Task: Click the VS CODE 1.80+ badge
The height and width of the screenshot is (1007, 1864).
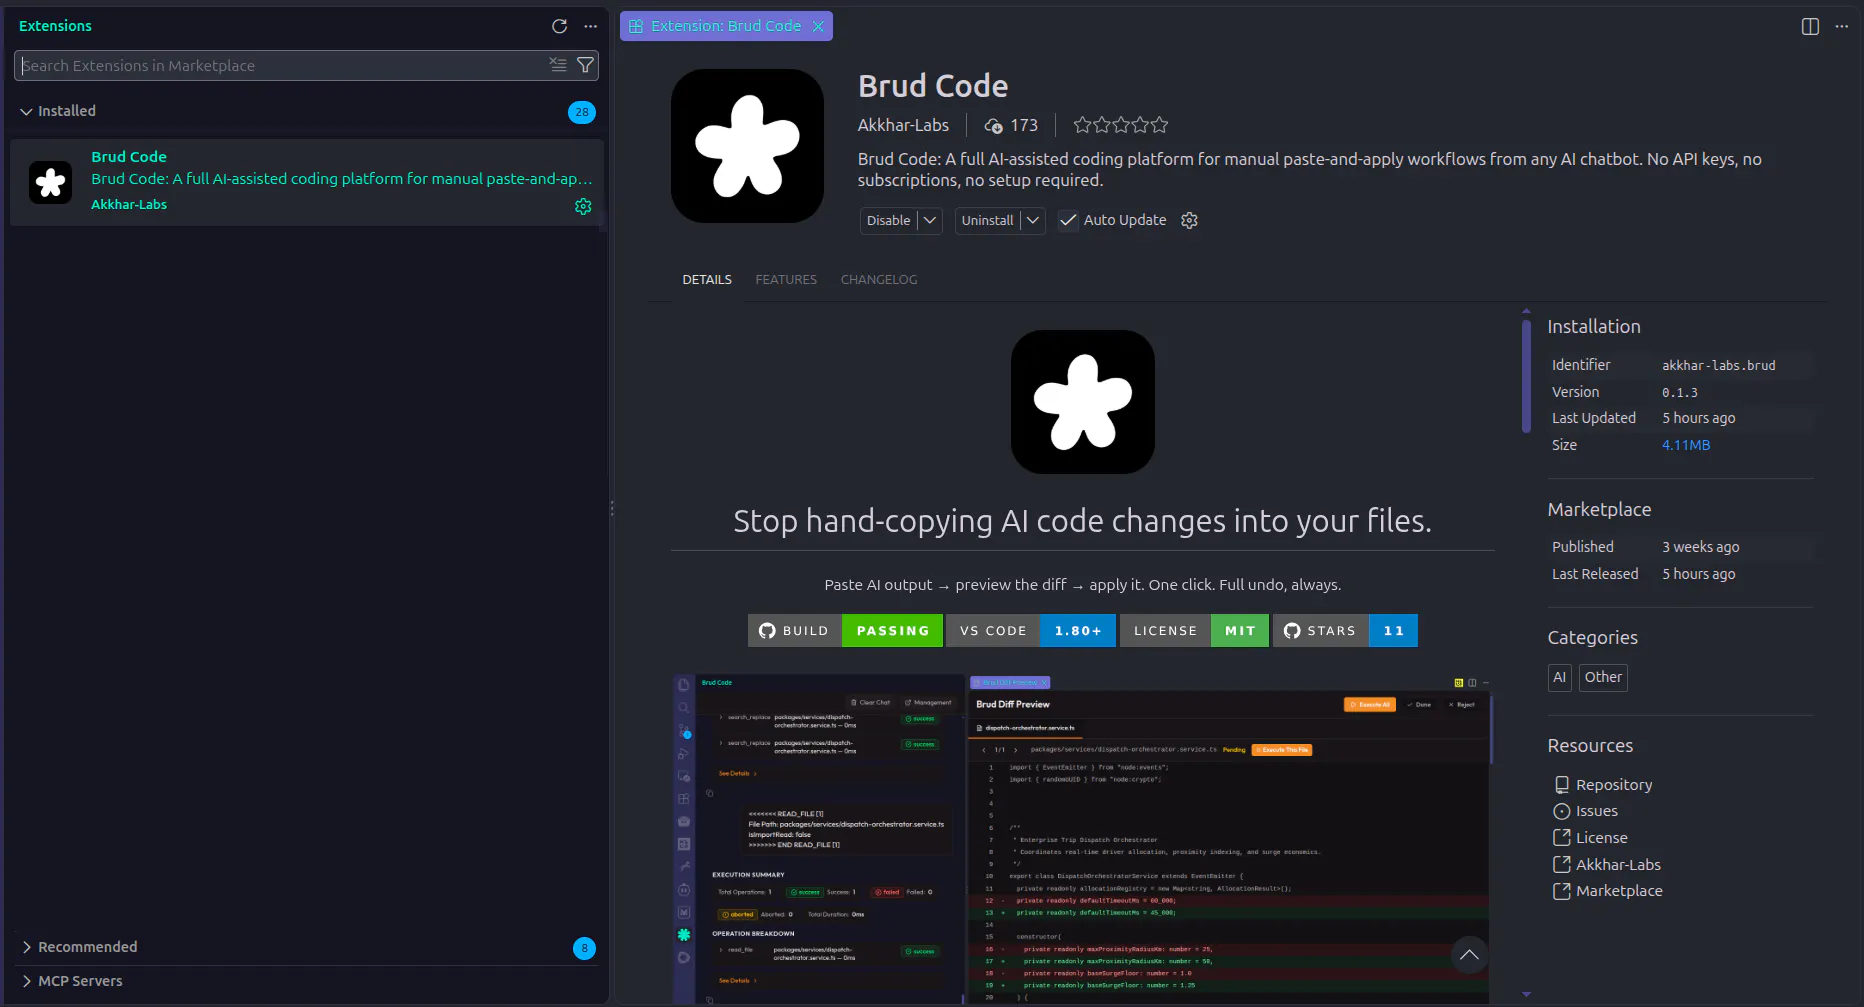Action: point(1031,631)
